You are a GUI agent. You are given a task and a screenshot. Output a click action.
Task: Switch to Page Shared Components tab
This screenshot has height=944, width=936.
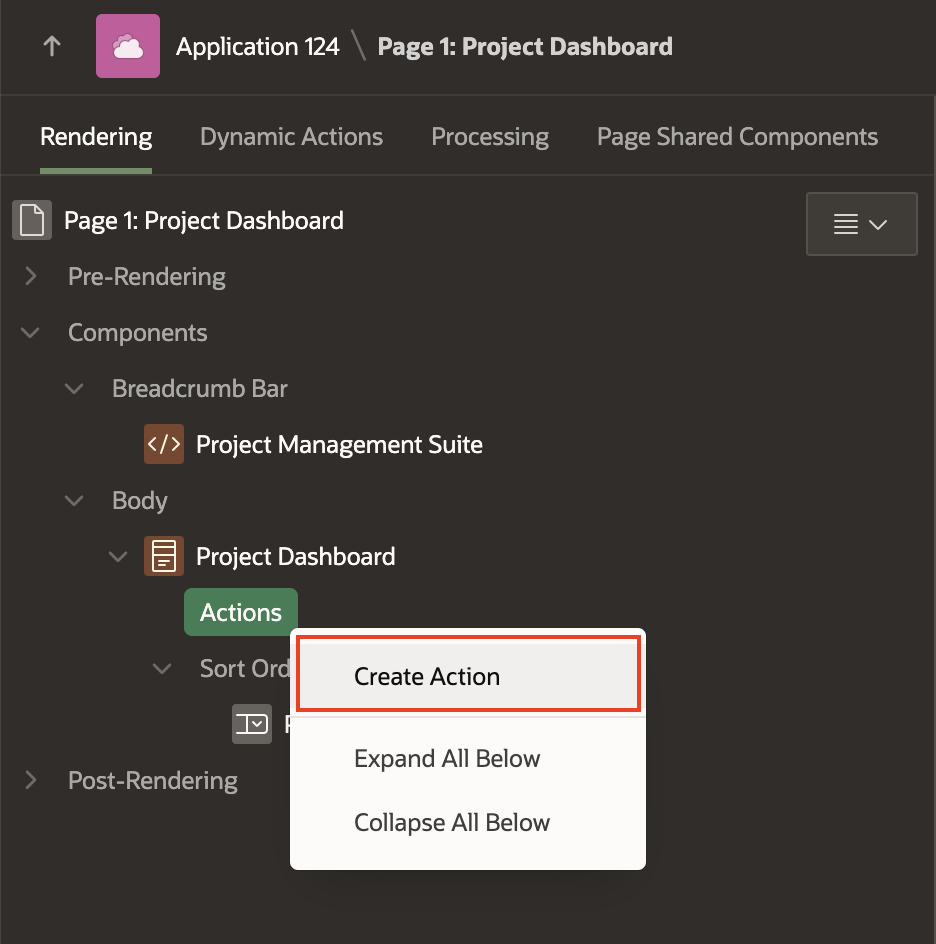[737, 137]
